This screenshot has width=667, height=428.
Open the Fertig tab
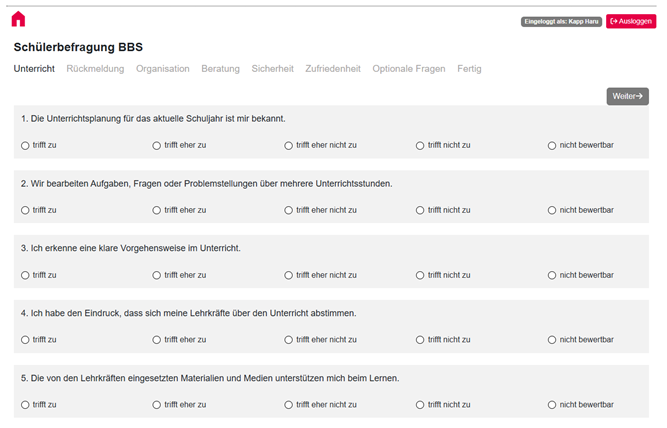[469, 69]
